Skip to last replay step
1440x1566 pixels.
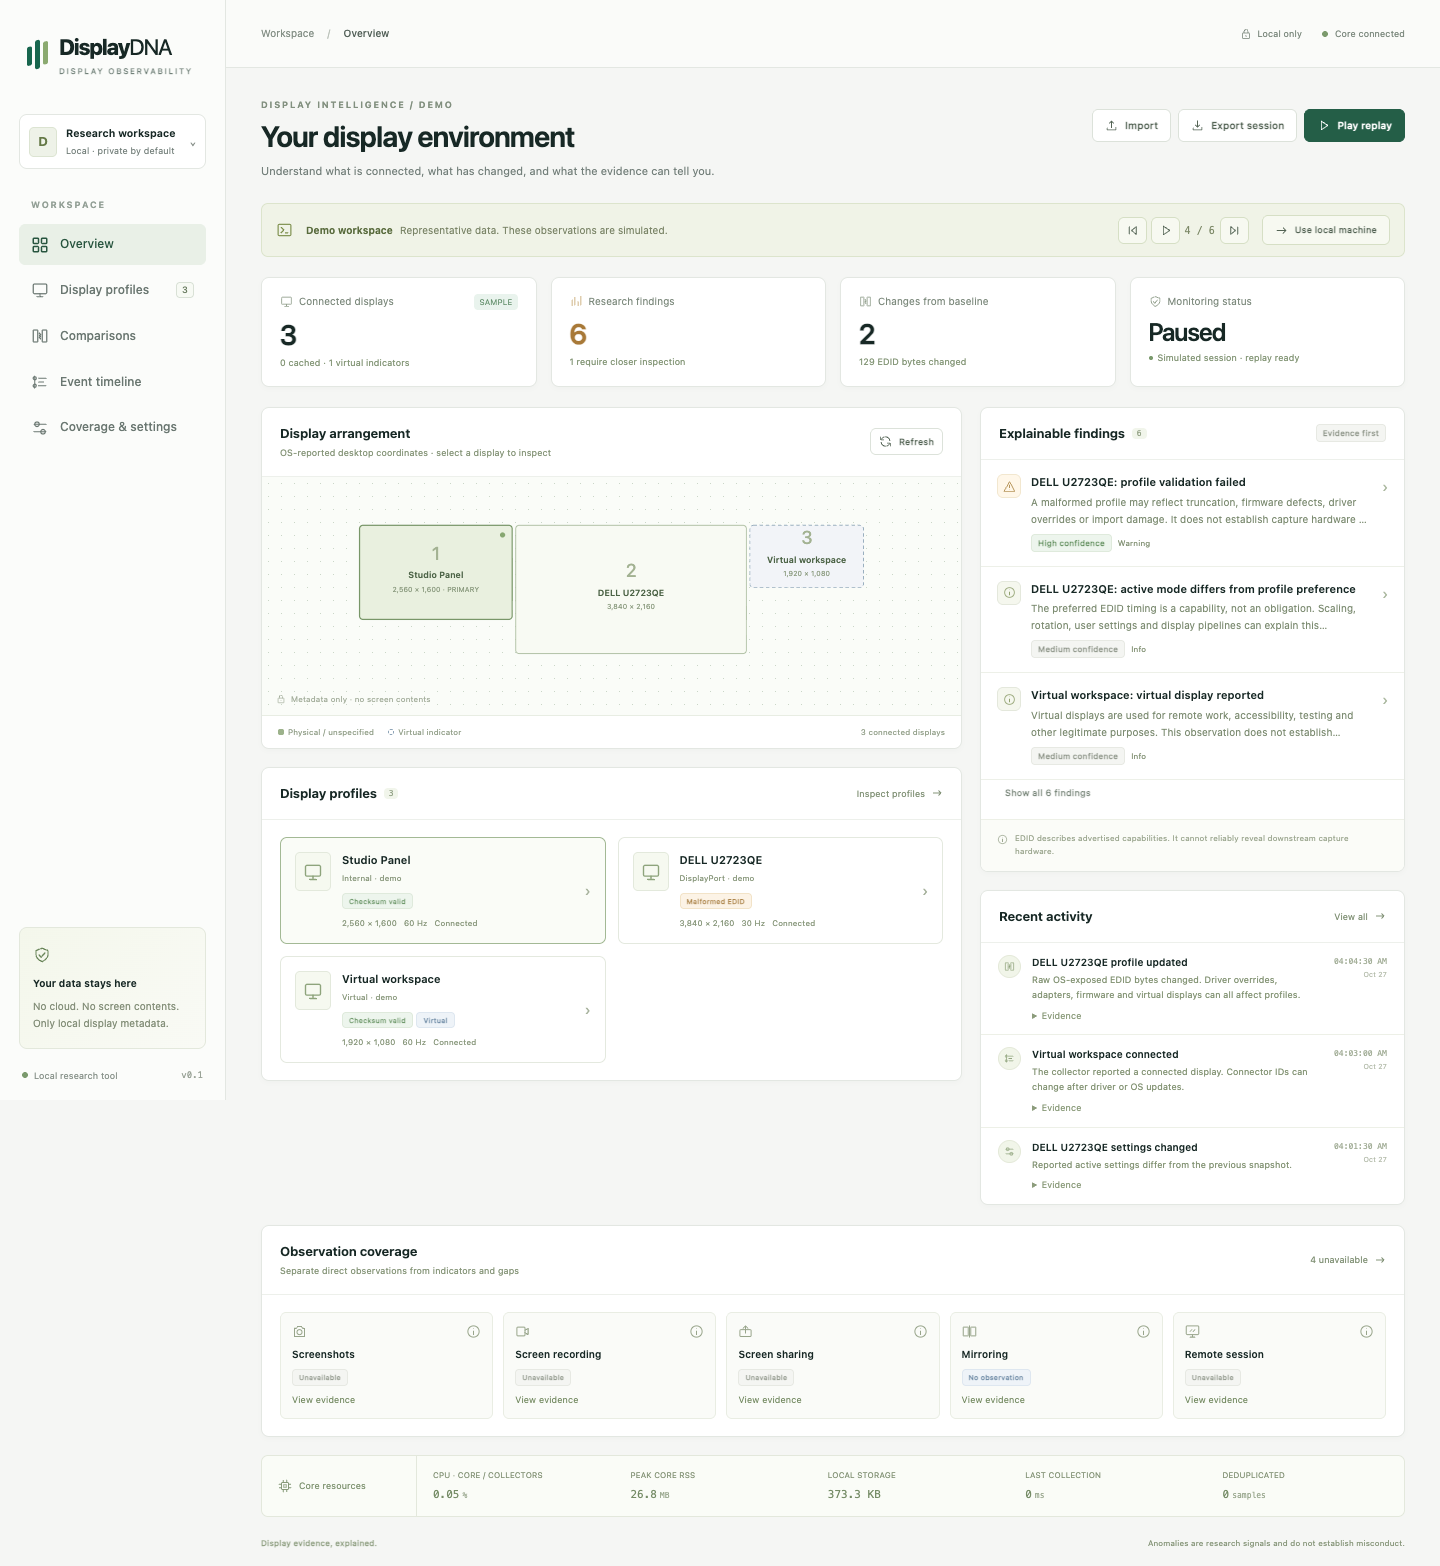(x=1234, y=230)
